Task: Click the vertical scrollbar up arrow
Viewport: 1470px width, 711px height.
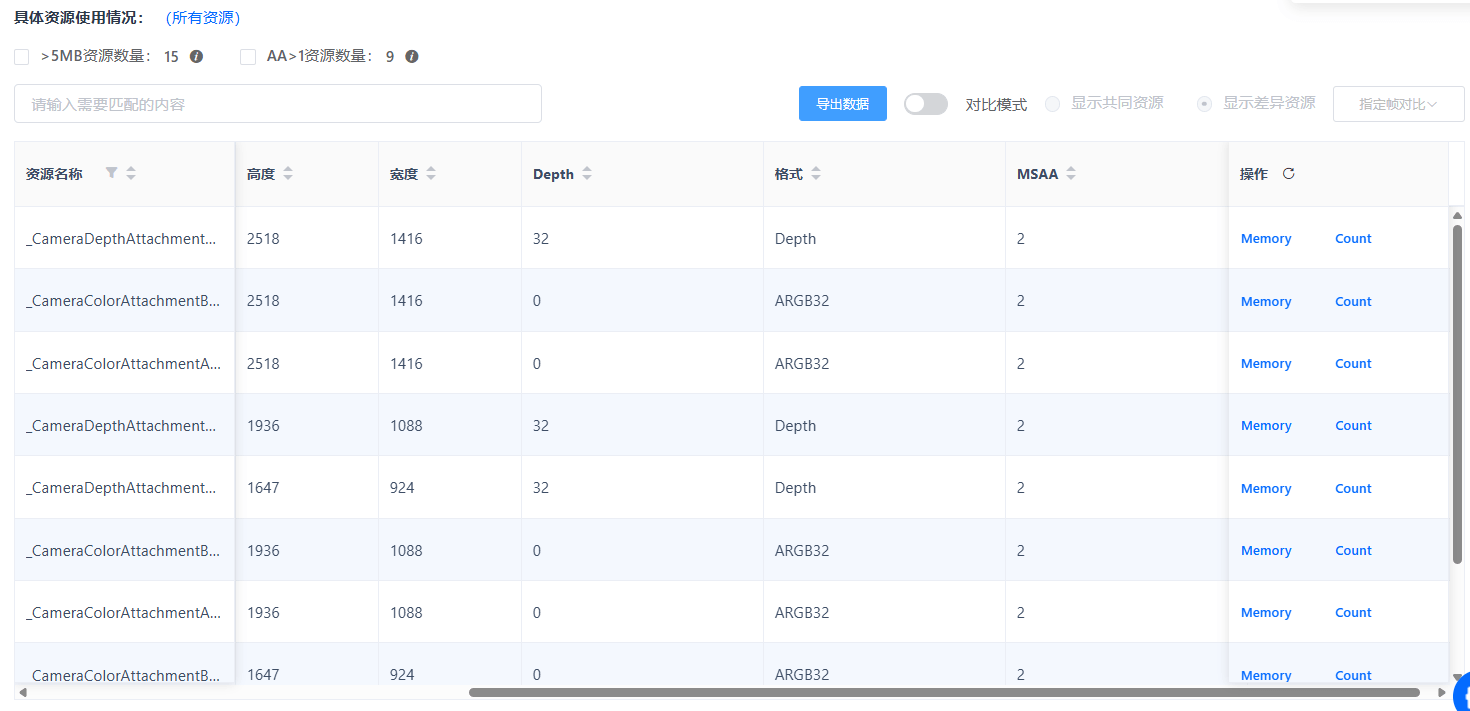Action: tap(1458, 215)
